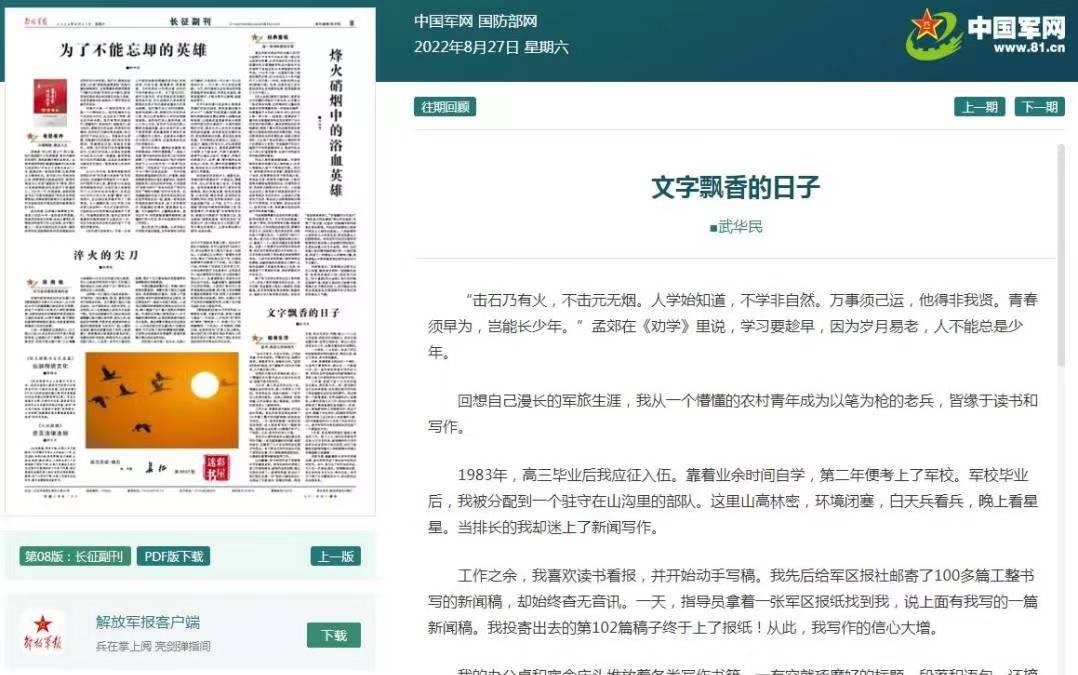Viewport: 1078px width, 675px height.
Task: Download the PDF版下载 edition
Action: (x=173, y=556)
